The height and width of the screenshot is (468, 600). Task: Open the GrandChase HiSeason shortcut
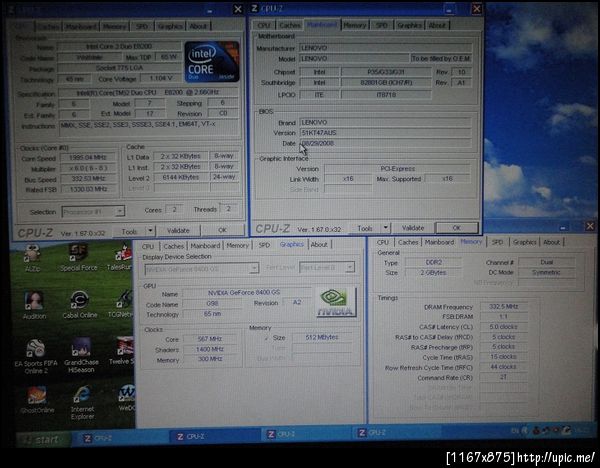pyautogui.click(x=81, y=356)
